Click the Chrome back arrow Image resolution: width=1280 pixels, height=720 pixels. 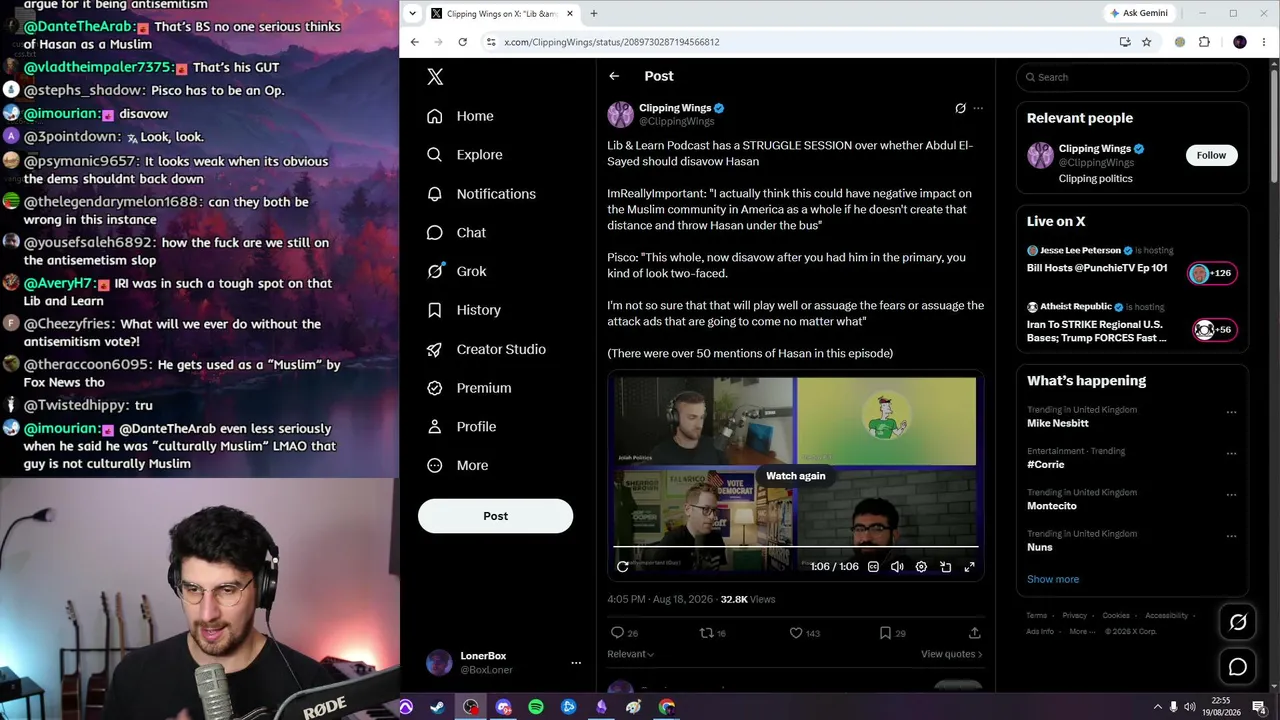click(414, 42)
